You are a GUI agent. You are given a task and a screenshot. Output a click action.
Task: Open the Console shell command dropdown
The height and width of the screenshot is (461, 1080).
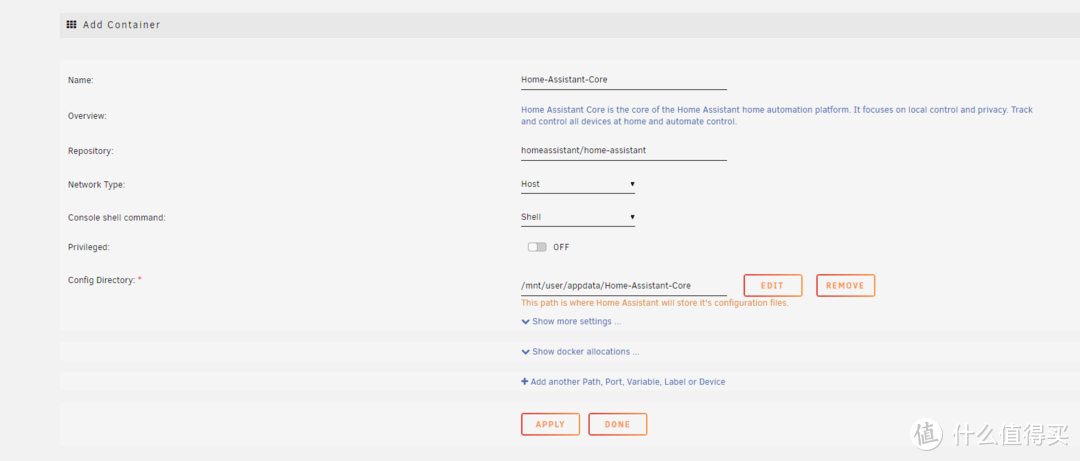tap(578, 217)
